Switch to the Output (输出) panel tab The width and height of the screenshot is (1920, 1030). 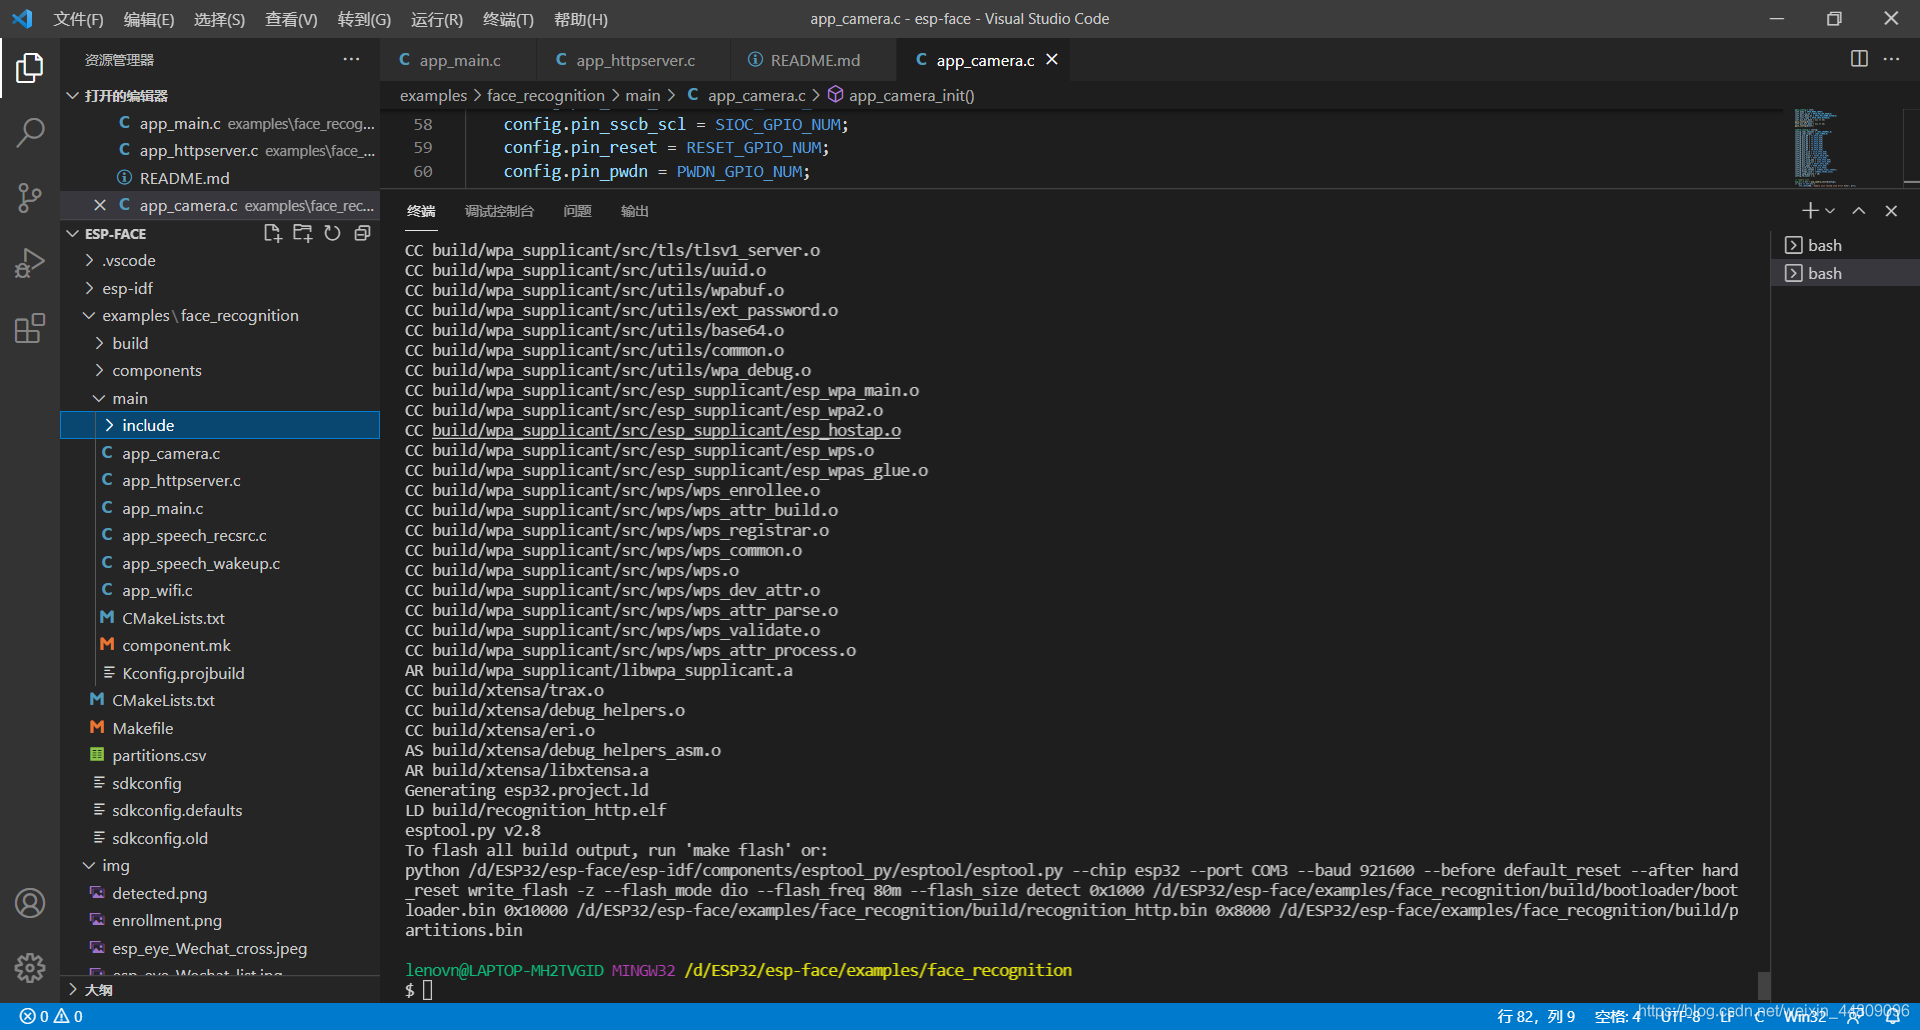(634, 211)
